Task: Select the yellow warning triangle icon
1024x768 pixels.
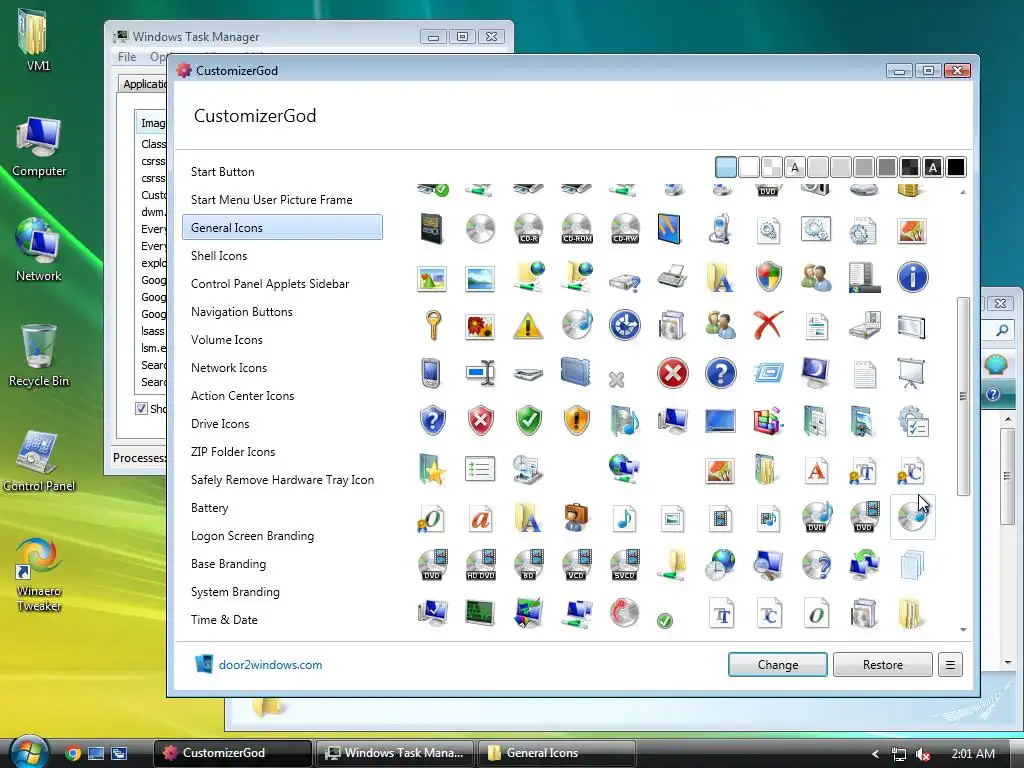Action: coord(528,325)
